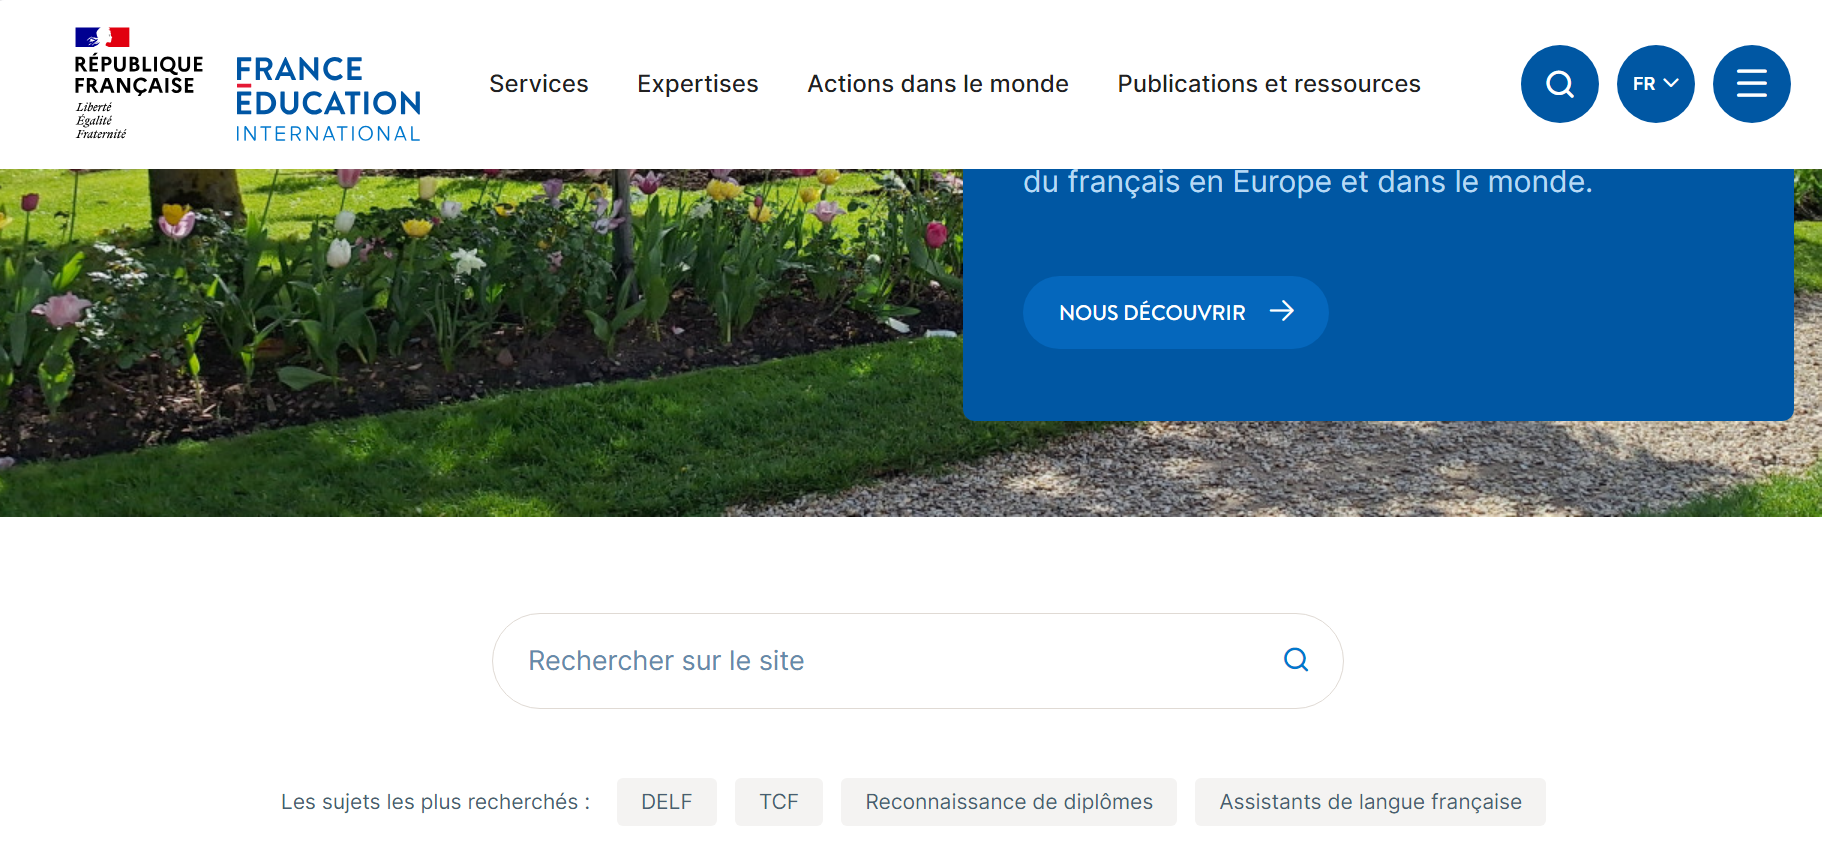Image resolution: width=1822 pixels, height=859 pixels.
Task: Open the hamburger menu button
Action: (x=1751, y=84)
